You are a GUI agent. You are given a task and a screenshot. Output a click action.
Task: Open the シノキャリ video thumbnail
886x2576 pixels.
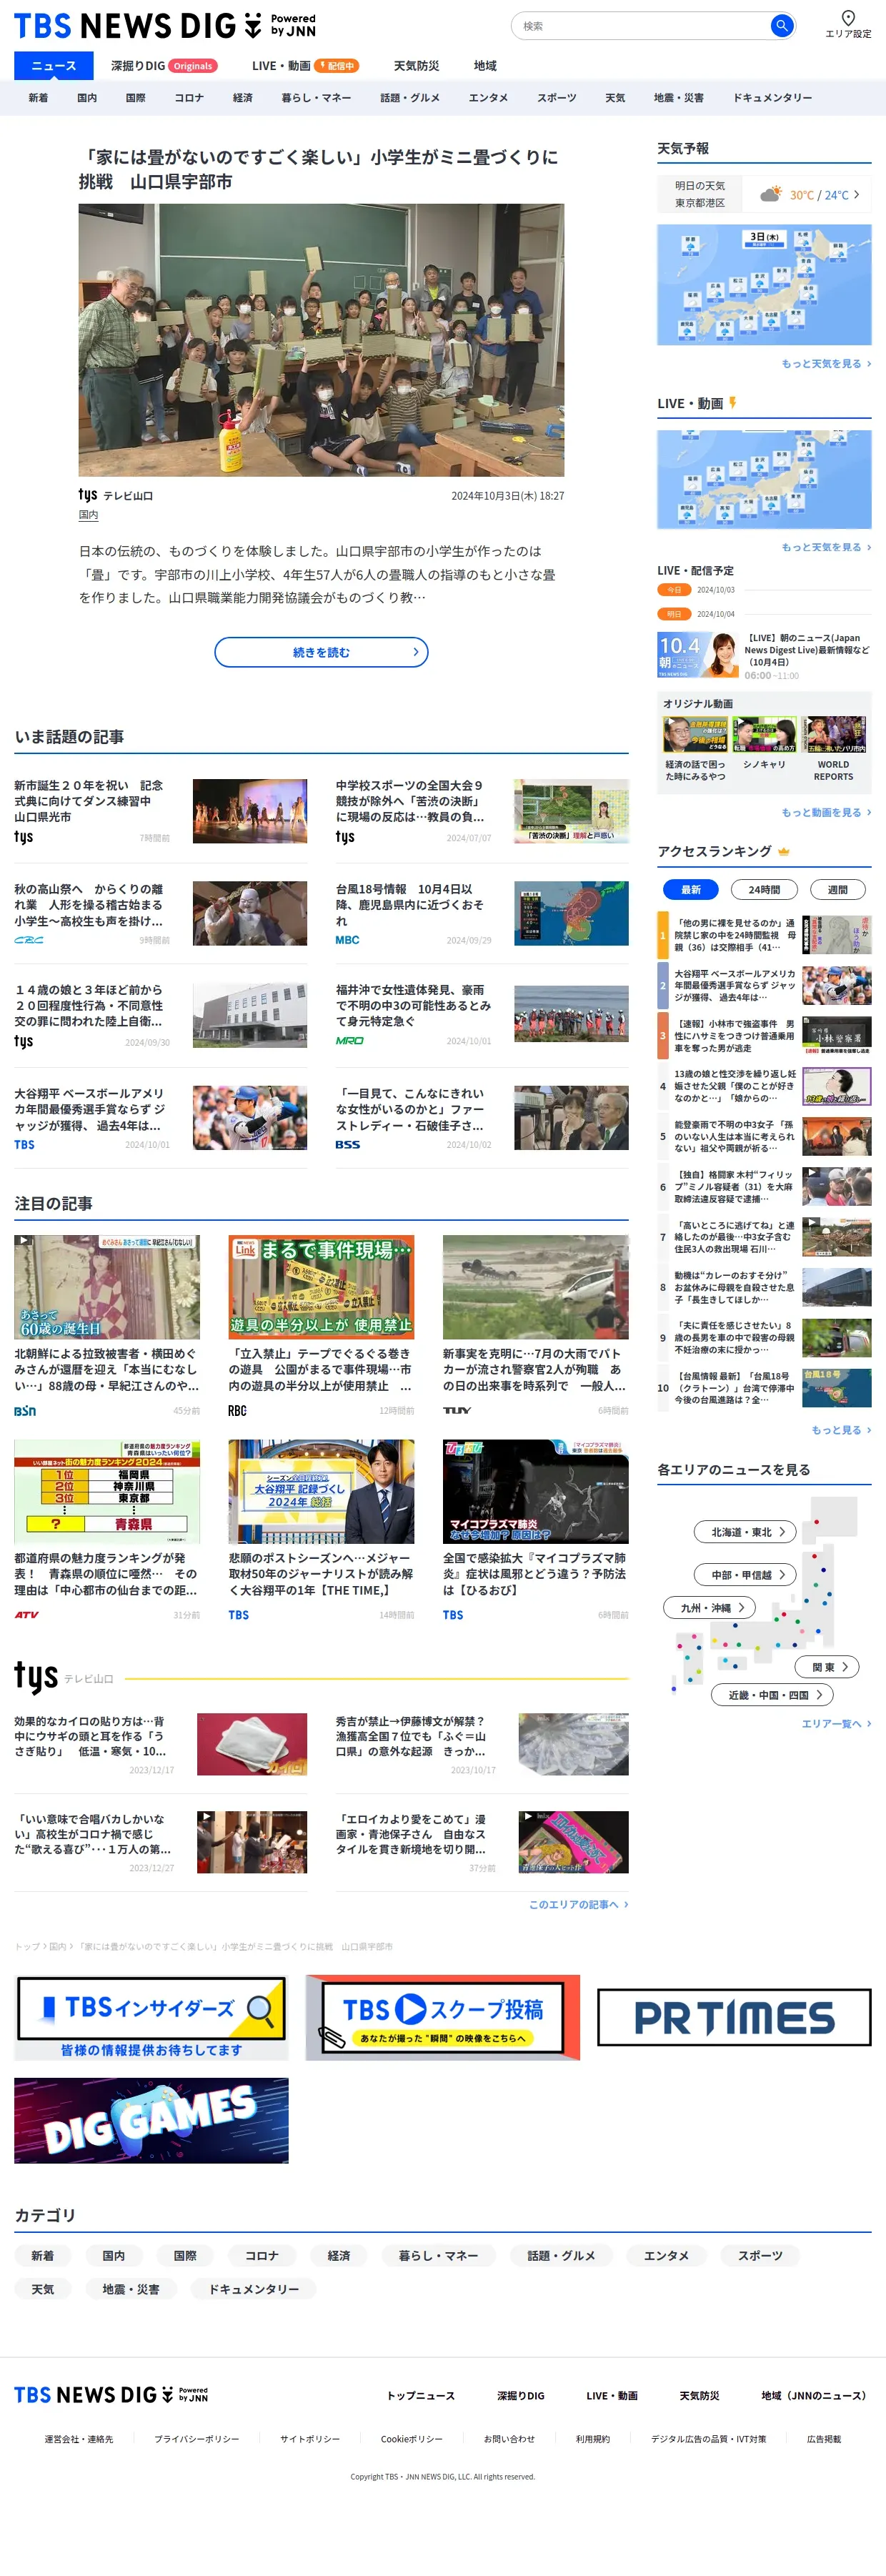tap(765, 734)
